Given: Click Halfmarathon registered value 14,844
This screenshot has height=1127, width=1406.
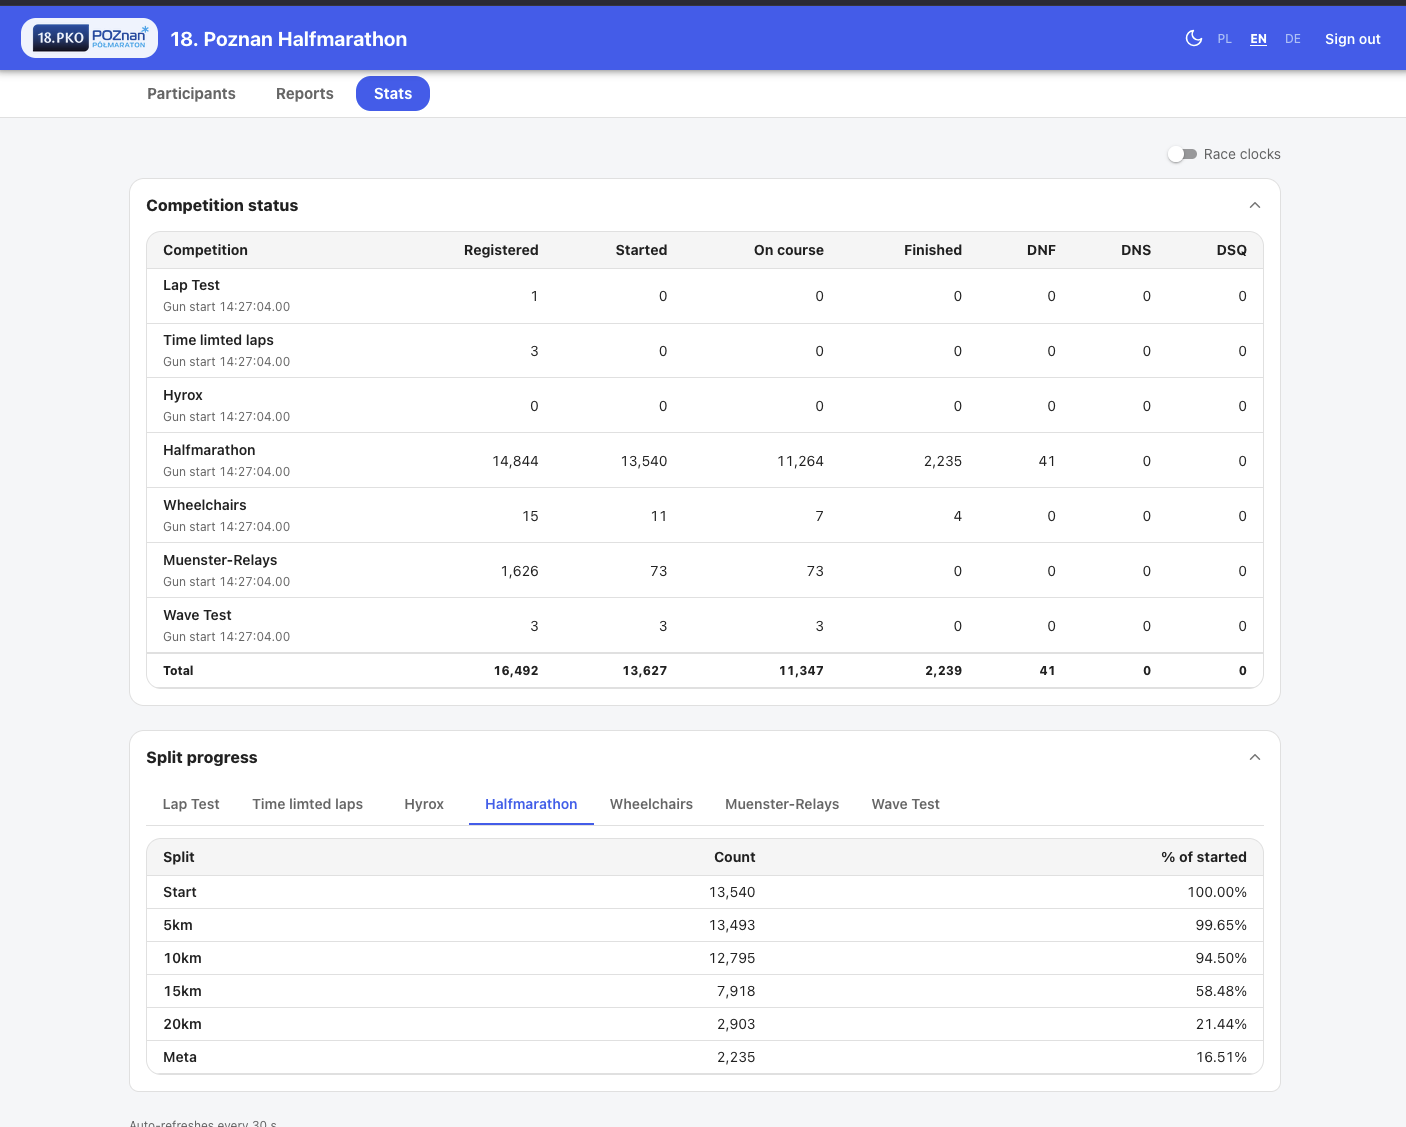Looking at the screenshot, I should (515, 461).
